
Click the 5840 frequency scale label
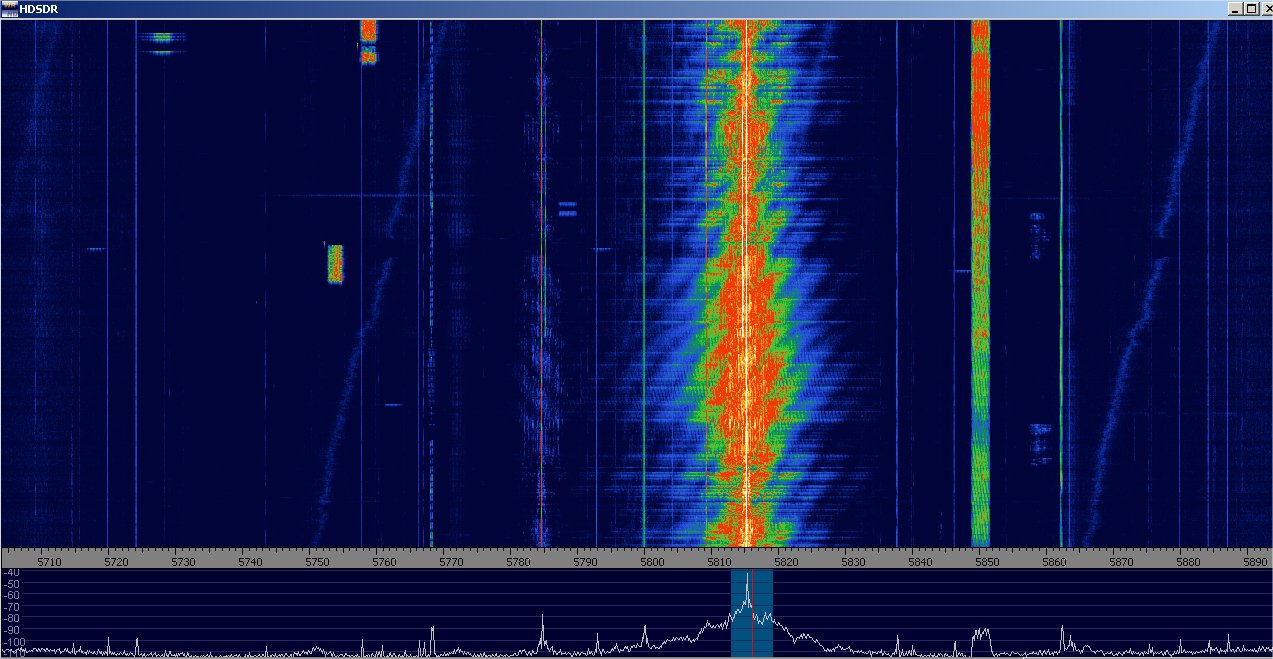pyautogui.click(x=920, y=562)
